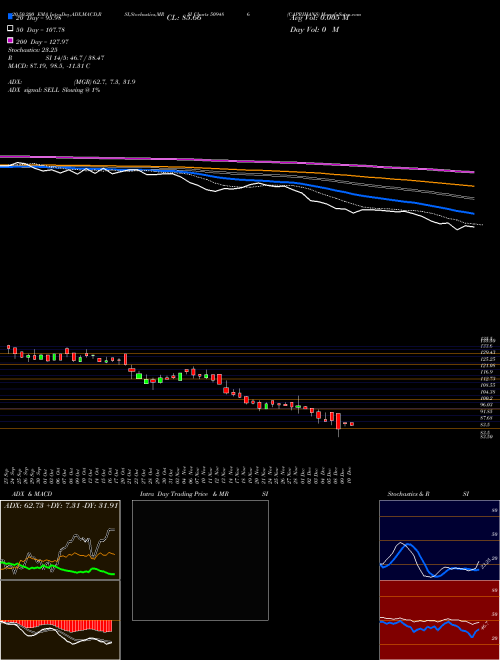The image size is (500, 660).
Task: Select the '200 Day - 127.97' legend text
Action: click(x=42, y=42)
